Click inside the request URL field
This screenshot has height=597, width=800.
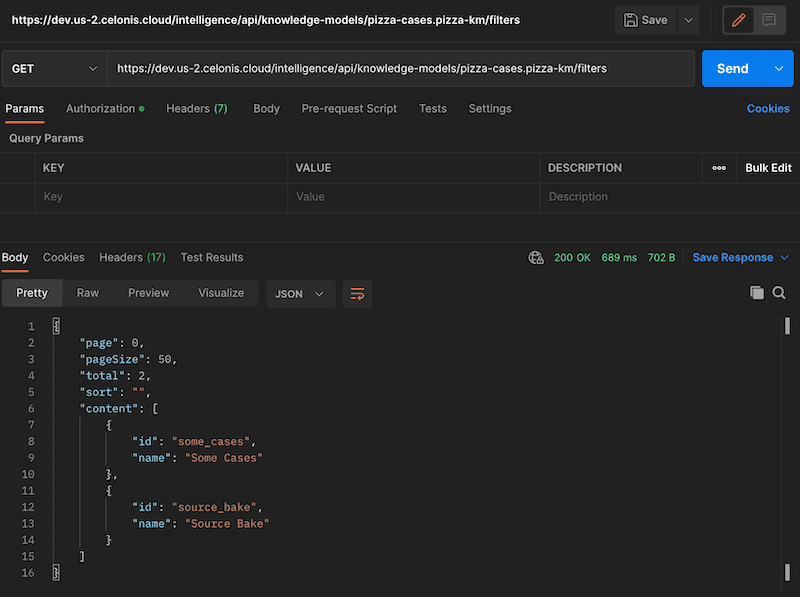coord(400,69)
